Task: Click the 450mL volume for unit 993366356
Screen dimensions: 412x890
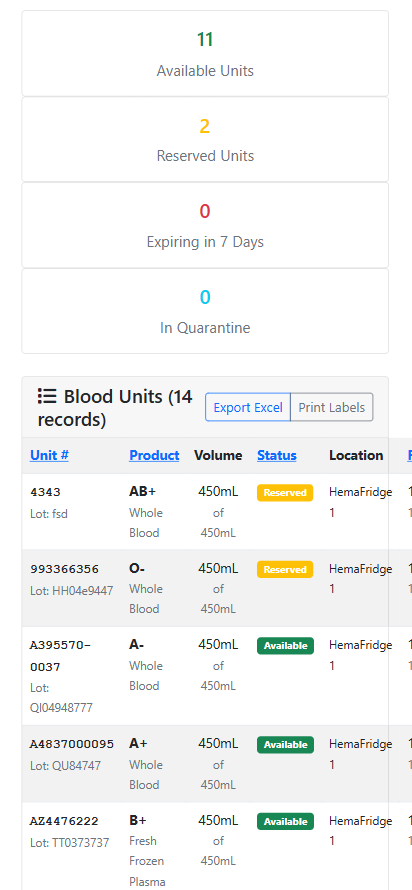Action: pos(218,569)
